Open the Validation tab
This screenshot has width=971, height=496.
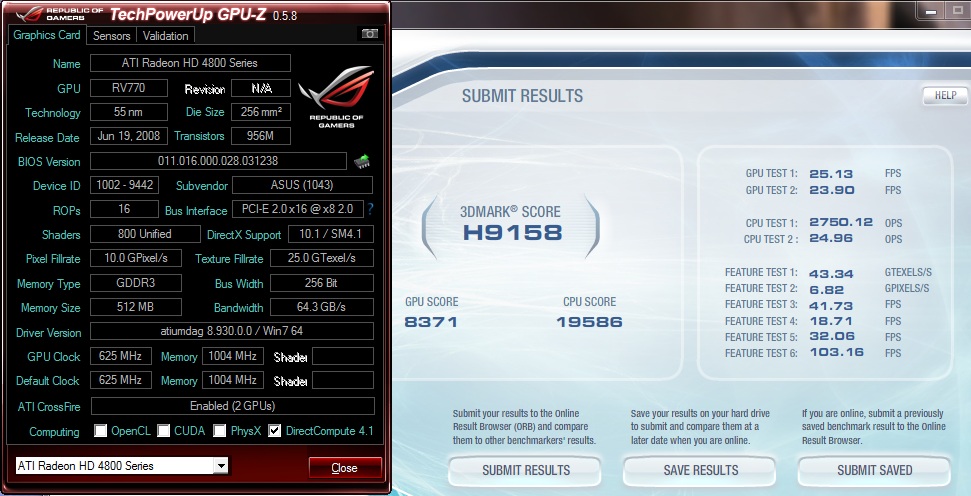tap(165, 35)
